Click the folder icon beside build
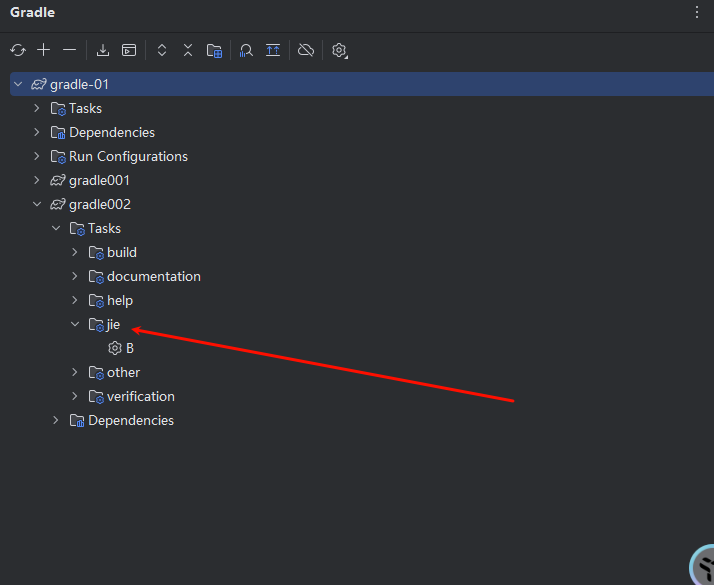 point(96,253)
